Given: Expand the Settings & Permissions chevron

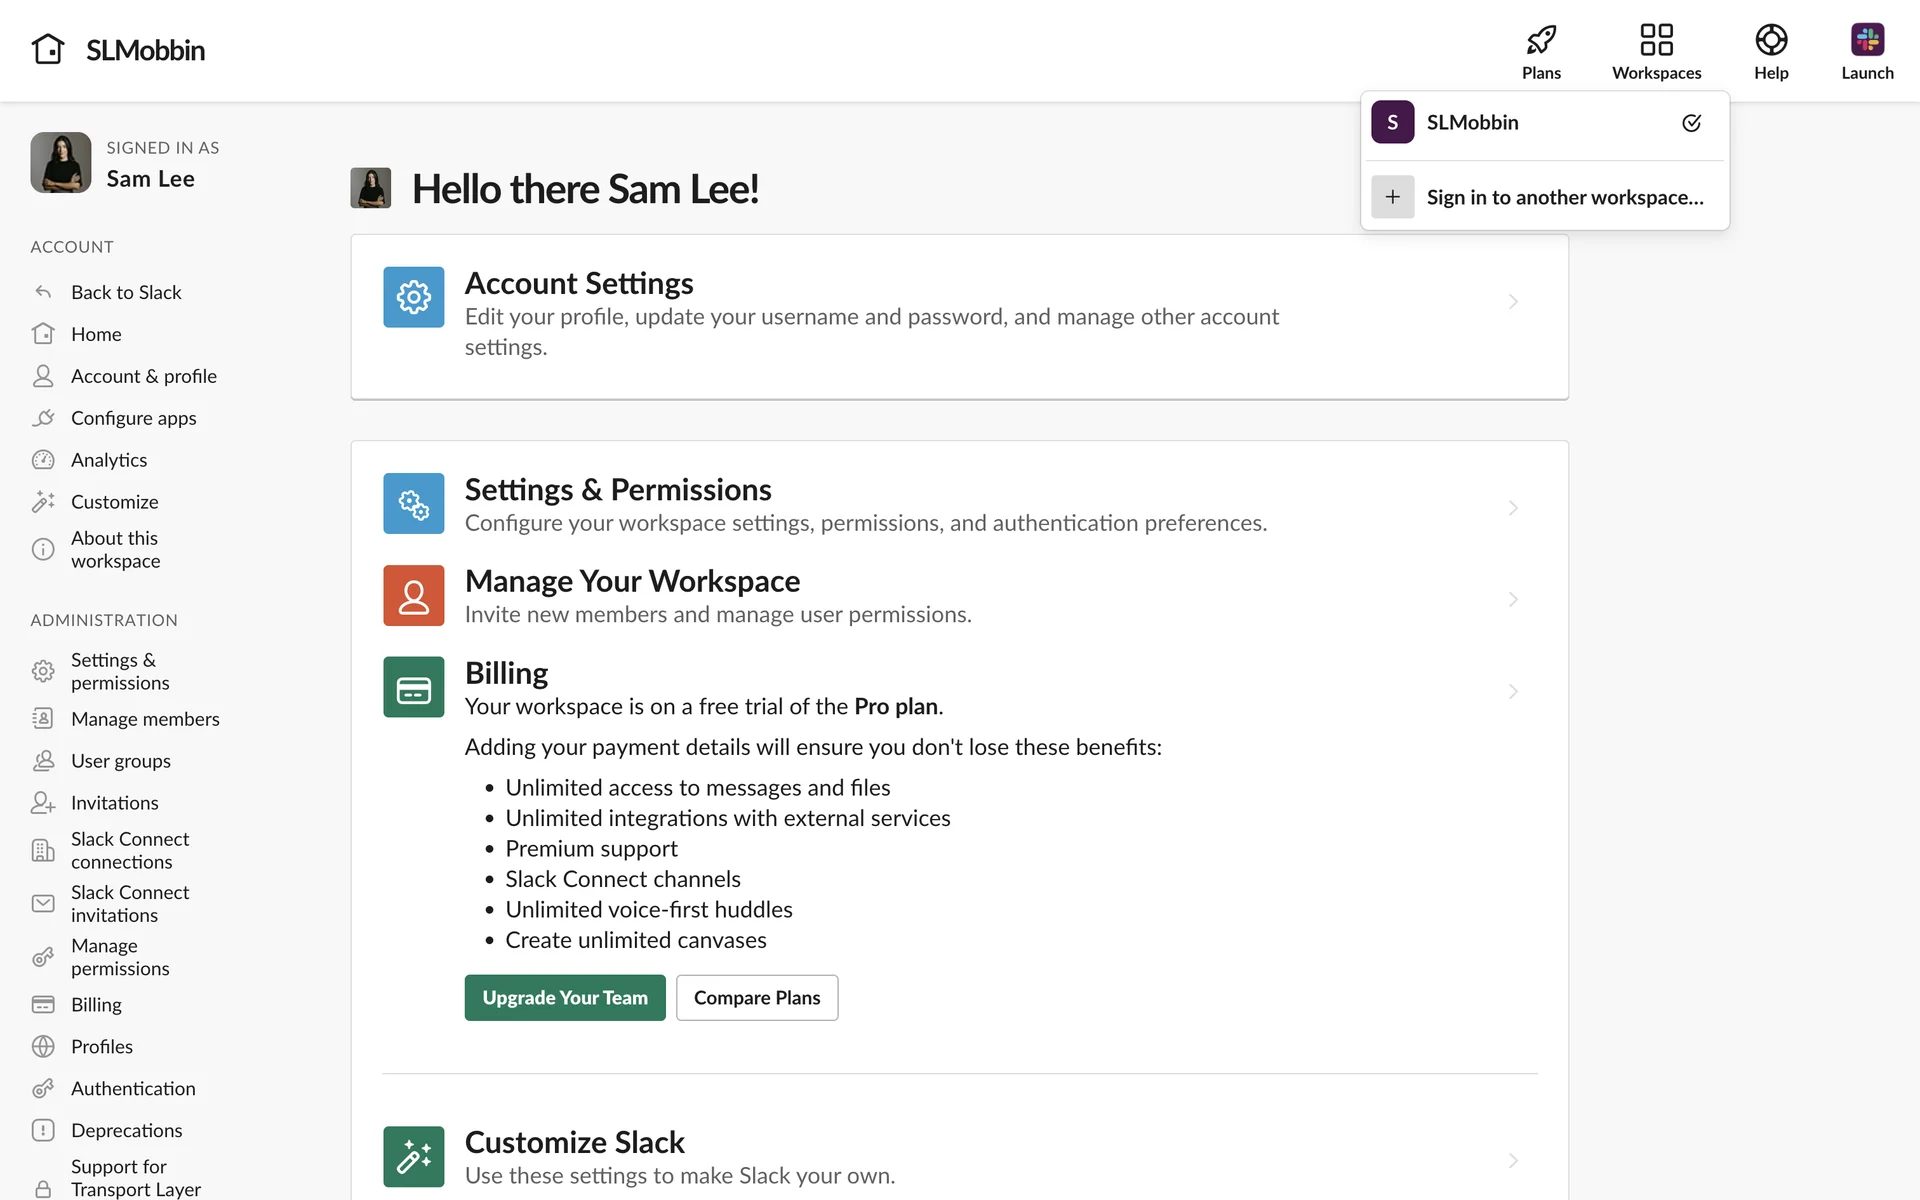Looking at the screenshot, I should [1513, 508].
